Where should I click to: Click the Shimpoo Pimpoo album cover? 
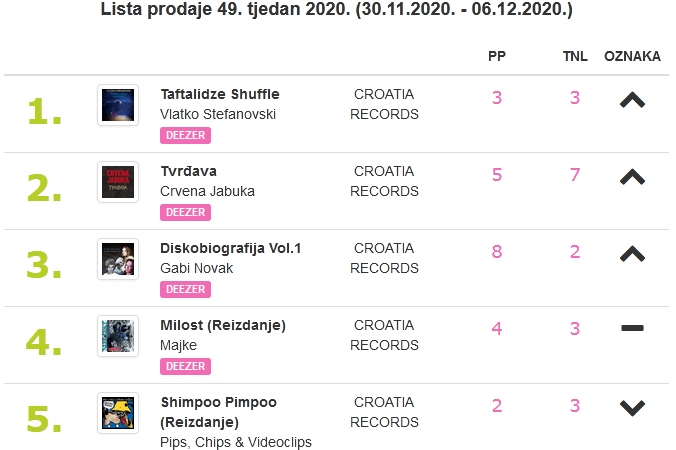[x=117, y=413]
